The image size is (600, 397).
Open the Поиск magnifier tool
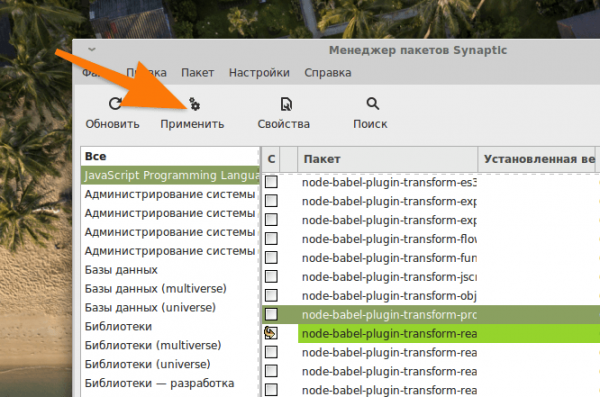pyautogui.click(x=370, y=113)
